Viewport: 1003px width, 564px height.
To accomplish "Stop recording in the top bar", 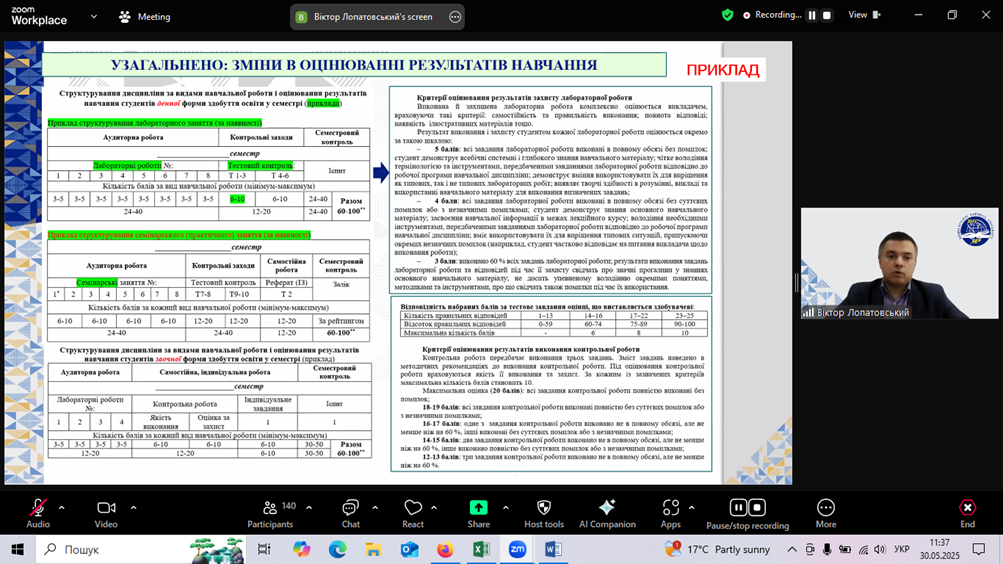I will click(x=826, y=15).
